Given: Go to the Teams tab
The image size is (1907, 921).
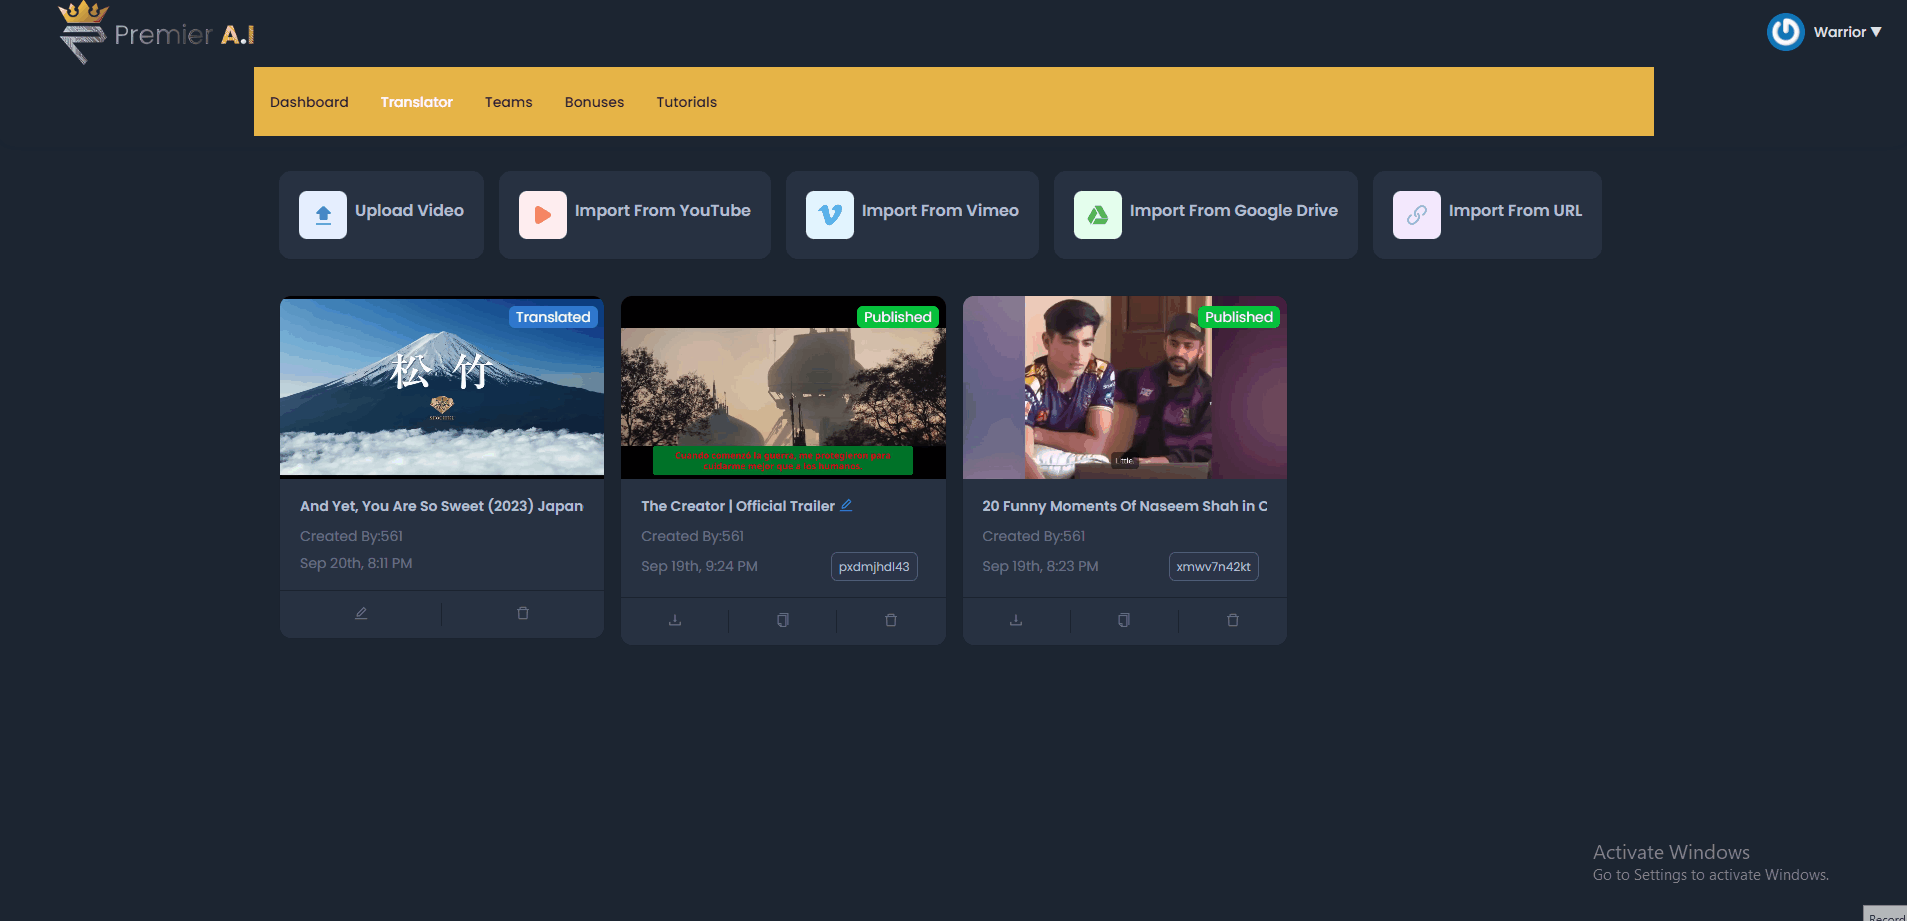Looking at the screenshot, I should click(x=508, y=102).
